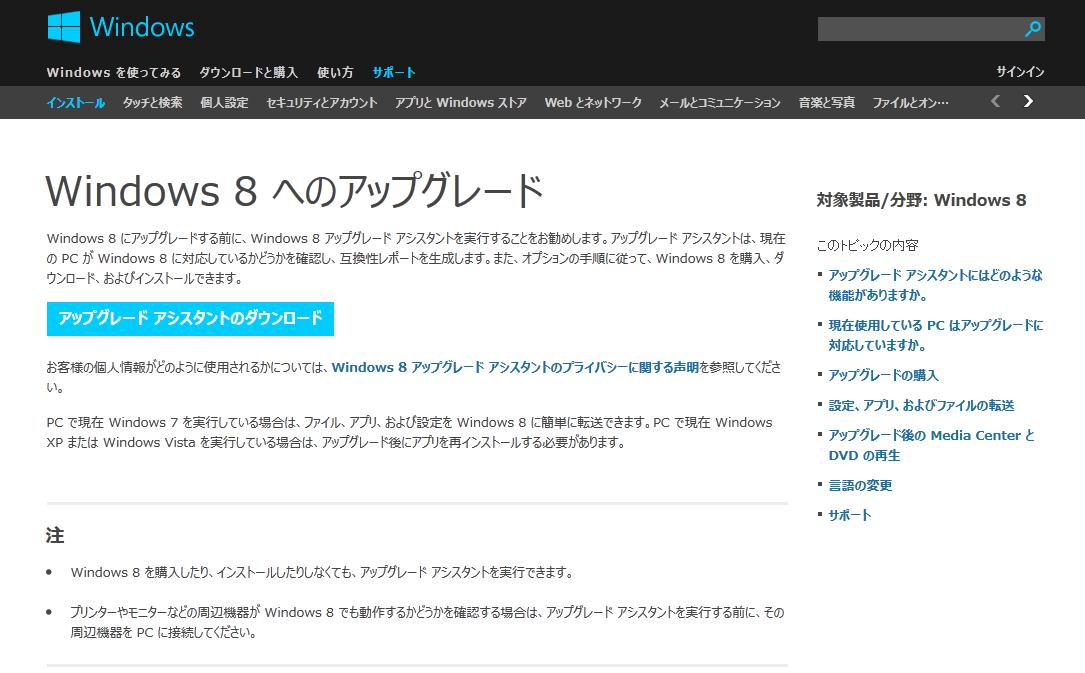Open the 使い方 menu
Viewport: 1085px width, 673px height.
[335, 72]
